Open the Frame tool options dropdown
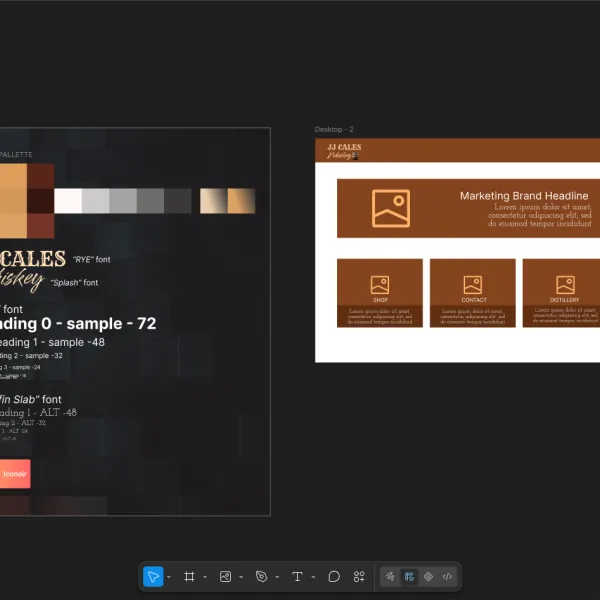Screen dimensions: 600x600 (205, 577)
